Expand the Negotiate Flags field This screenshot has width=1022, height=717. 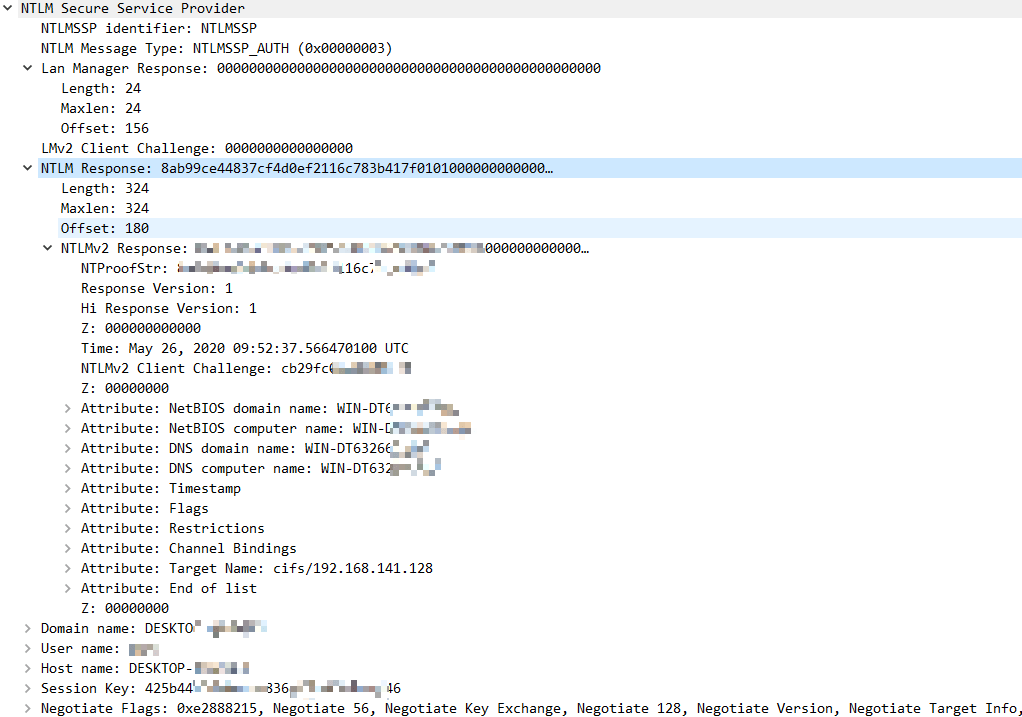tap(28, 708)
